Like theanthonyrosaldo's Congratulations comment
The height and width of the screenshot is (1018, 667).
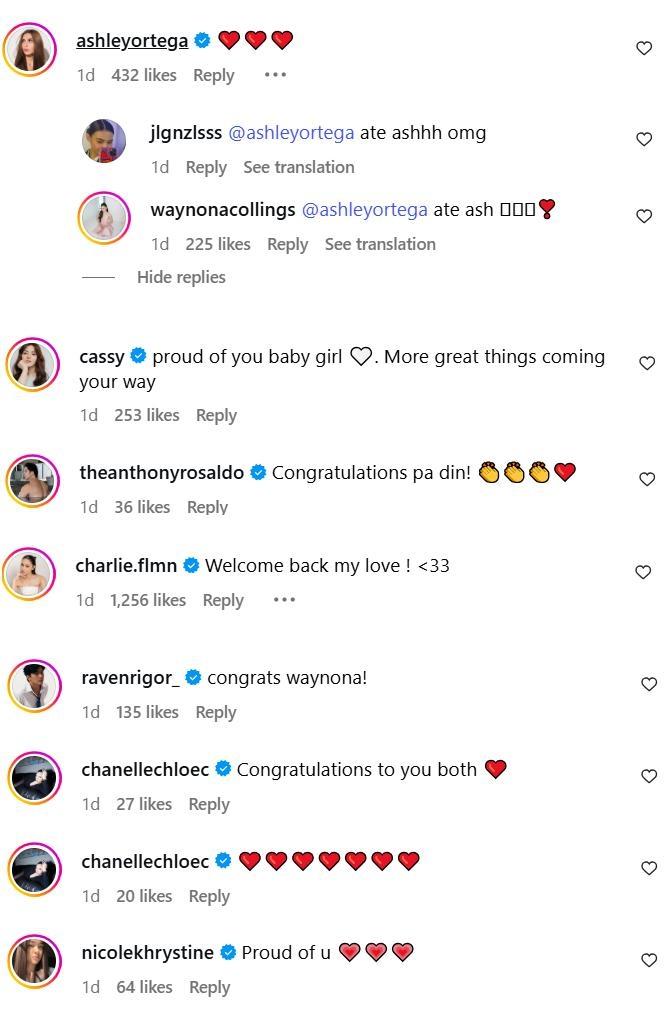click(647, 479)
